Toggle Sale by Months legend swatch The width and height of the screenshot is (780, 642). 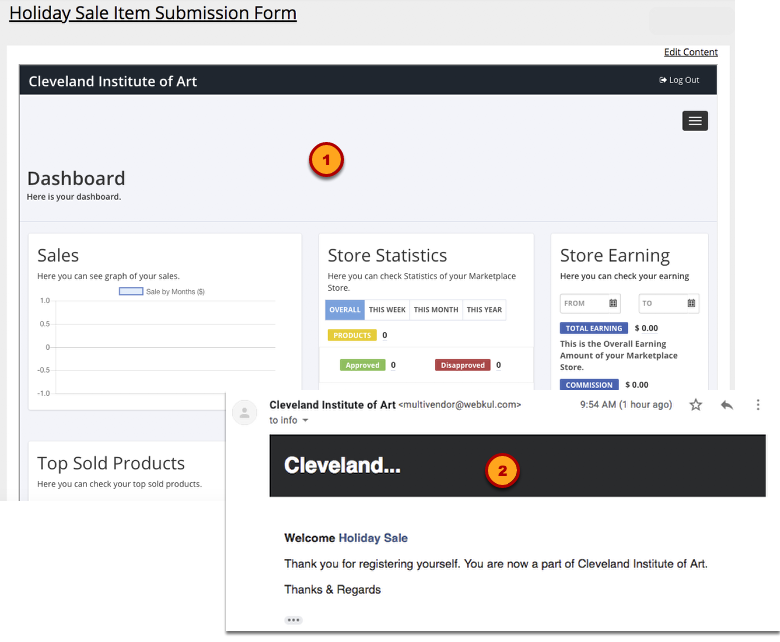131,291
